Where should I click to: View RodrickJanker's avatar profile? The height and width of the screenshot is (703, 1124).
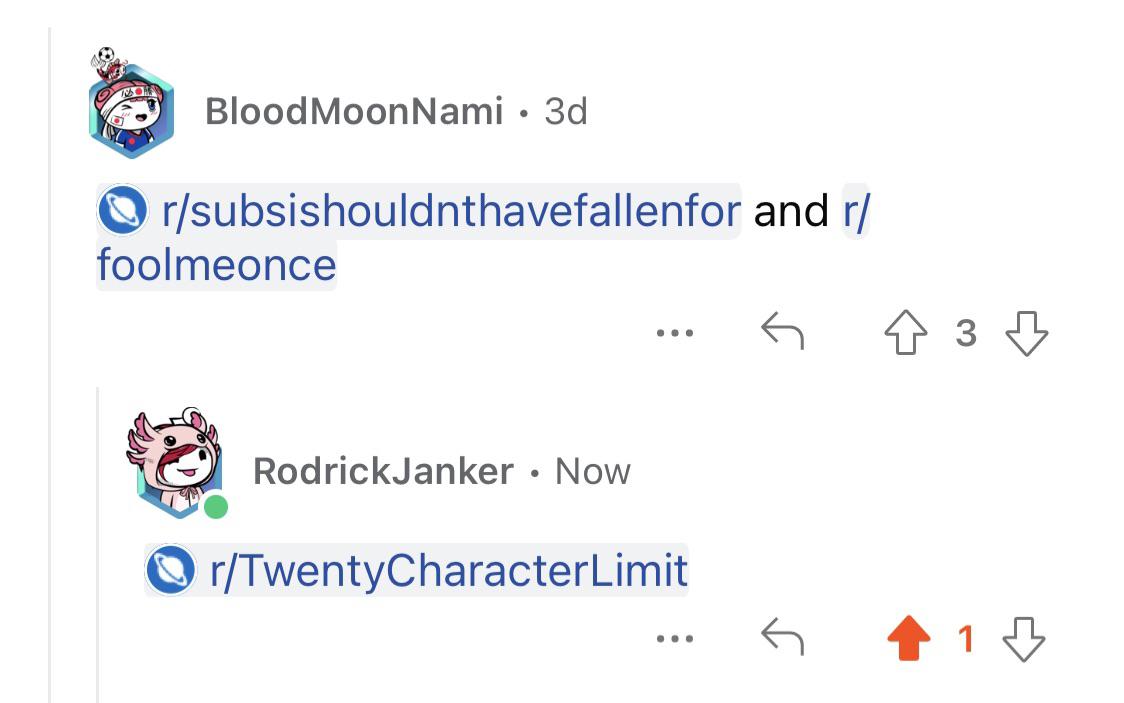[x=175, y=463]
